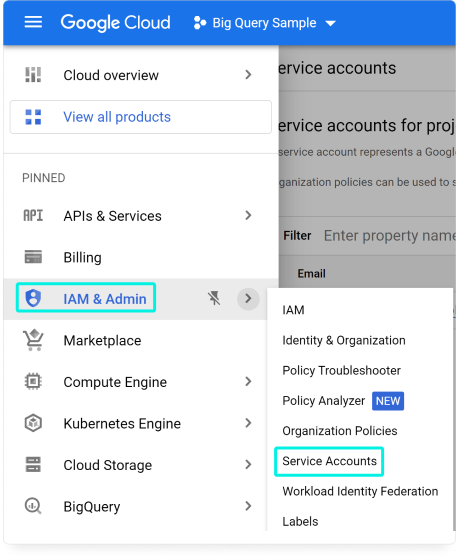460x560 pixels.
Task: Expand the Compute Engine submenu chevron
Action: (x=248, y=381)
